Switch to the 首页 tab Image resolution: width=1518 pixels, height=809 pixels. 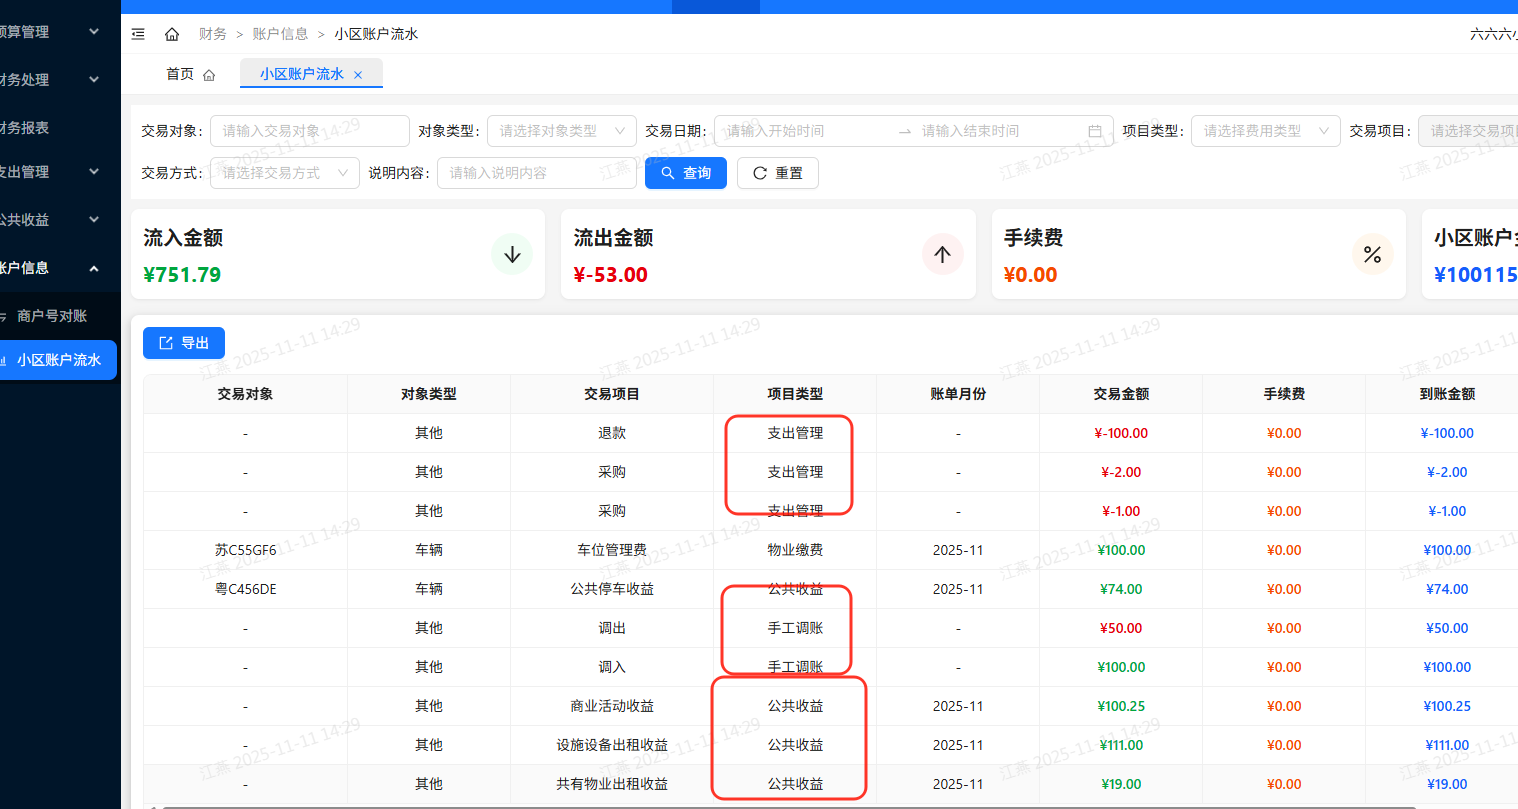tap(181, 74)
